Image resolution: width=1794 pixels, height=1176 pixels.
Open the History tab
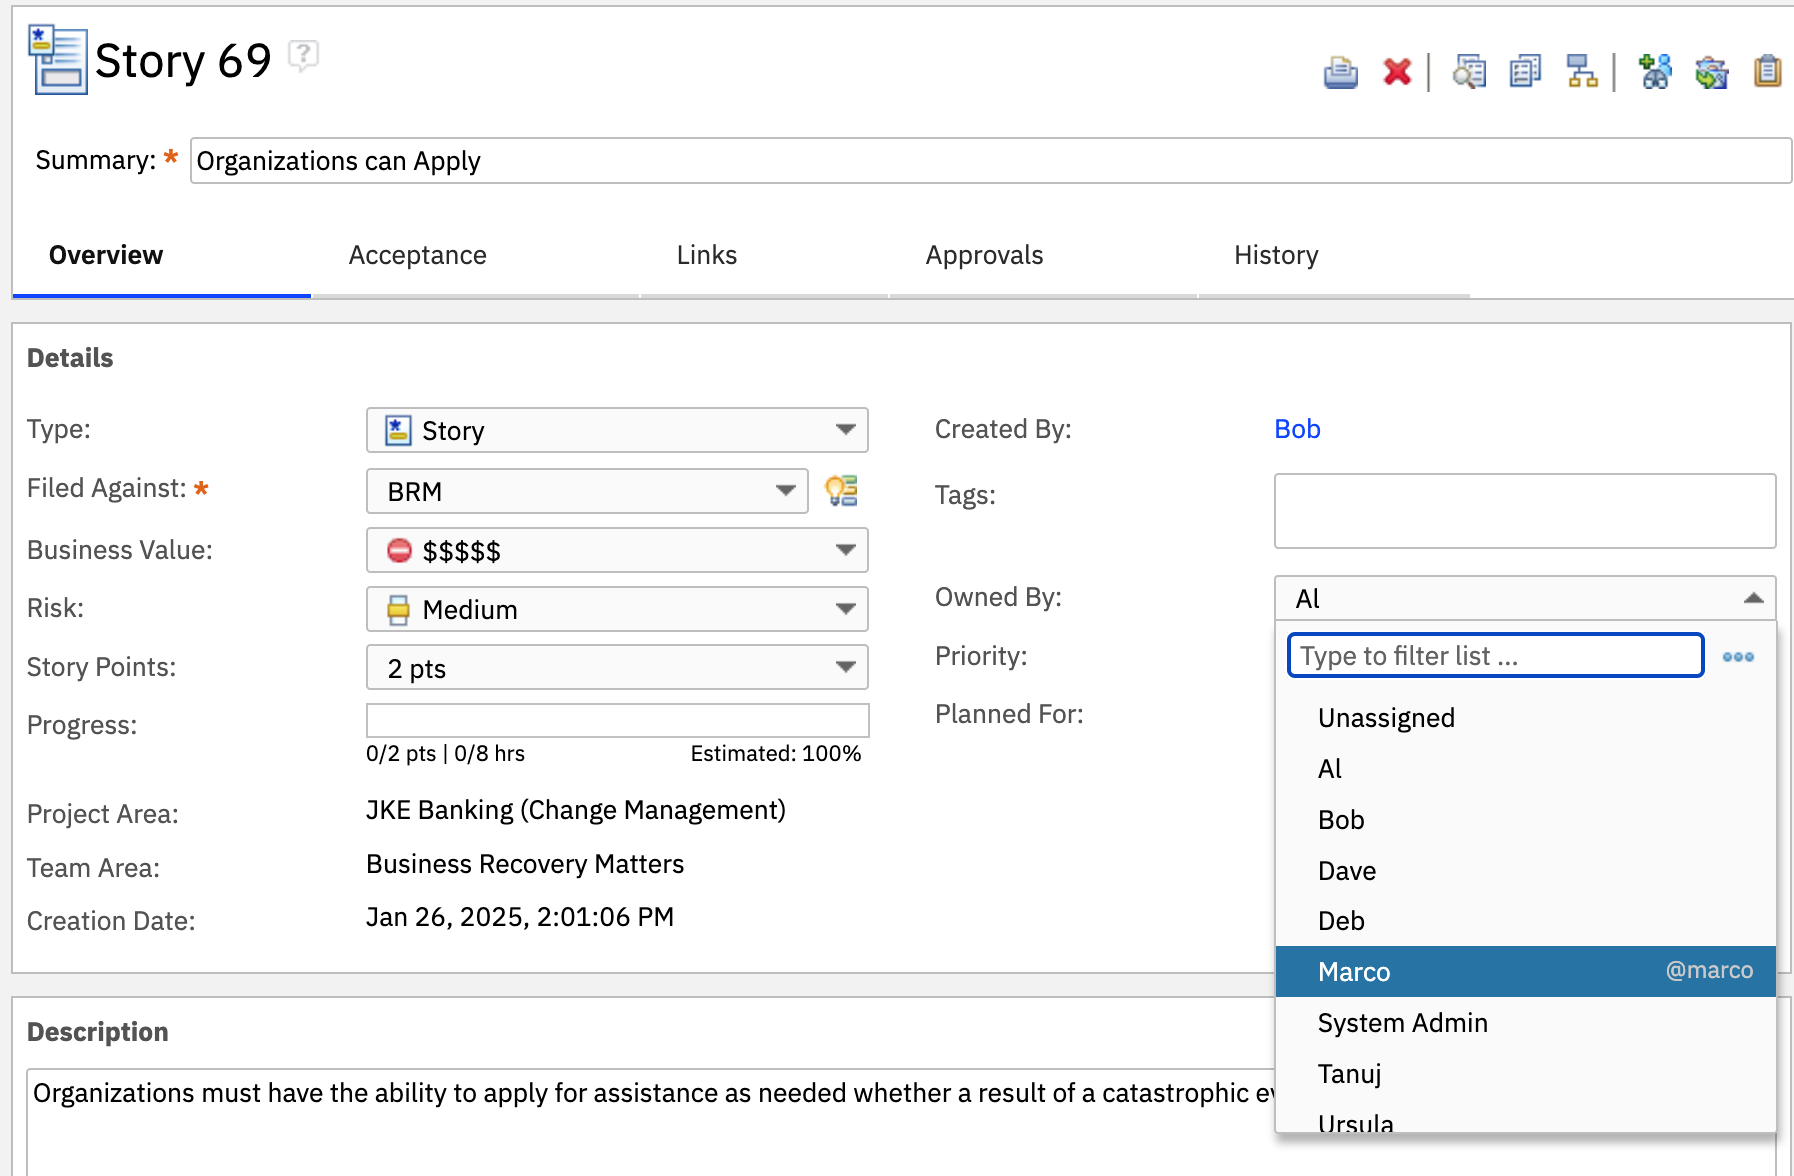tap(1276, 255)
